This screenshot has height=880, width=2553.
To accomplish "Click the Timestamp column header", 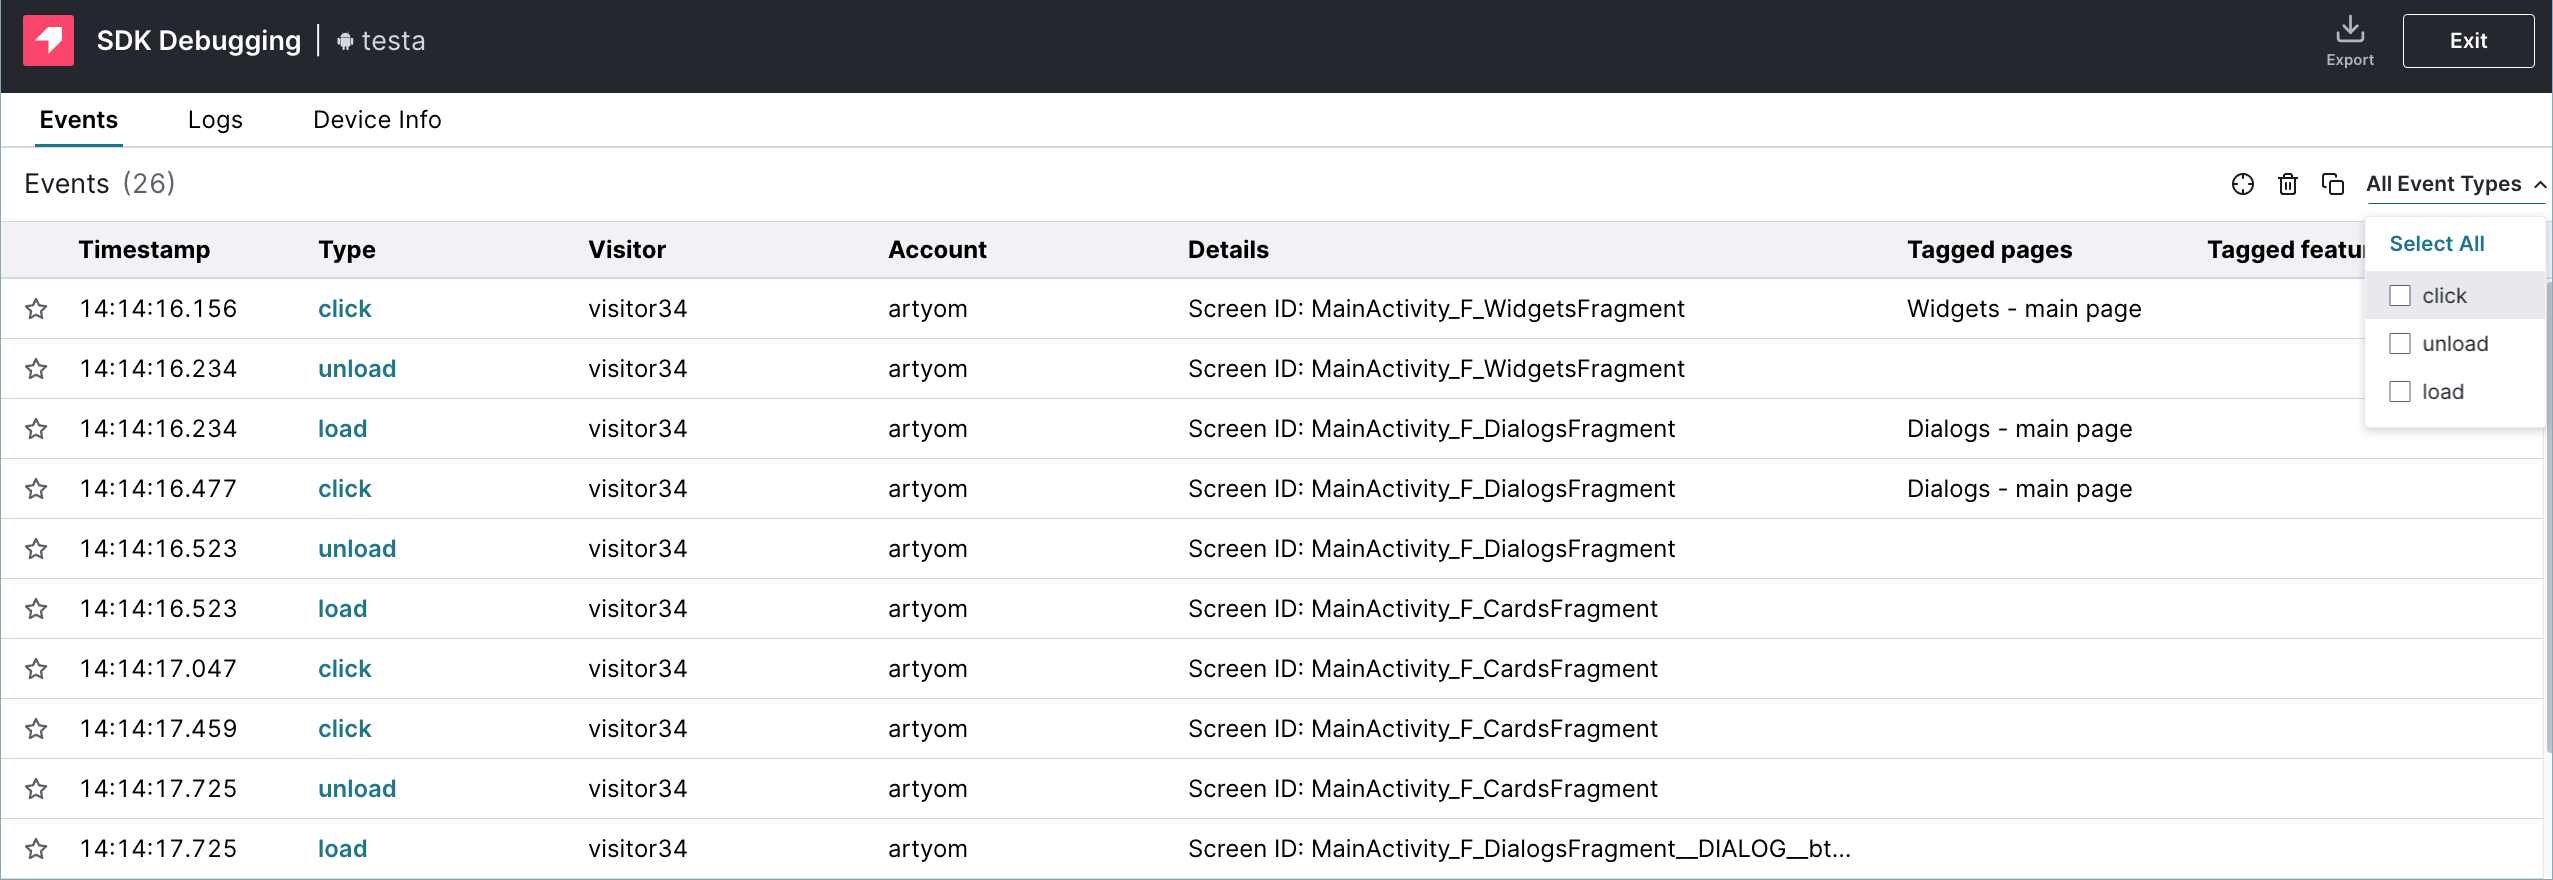I will pyautogui.click(x=144, y=250).
